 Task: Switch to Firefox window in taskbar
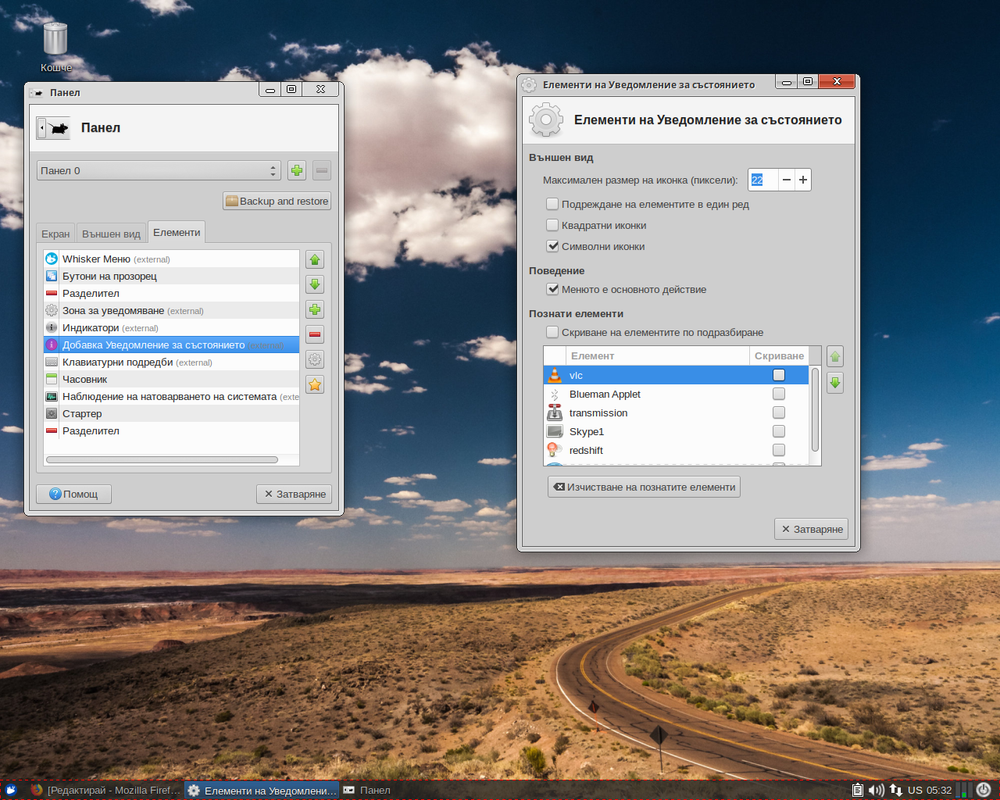pyautogui.click(x=106, y=790)
